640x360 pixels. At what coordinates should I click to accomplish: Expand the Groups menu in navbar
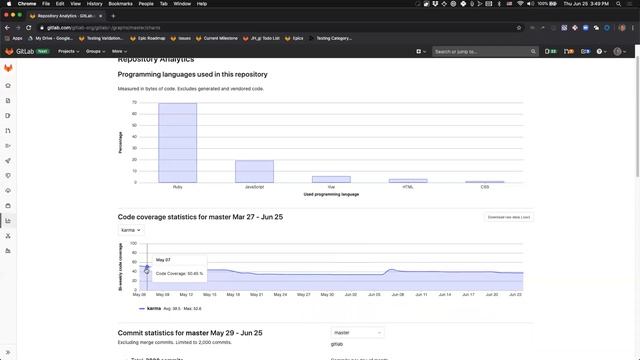pyautogui.click(x=96, y=51)
